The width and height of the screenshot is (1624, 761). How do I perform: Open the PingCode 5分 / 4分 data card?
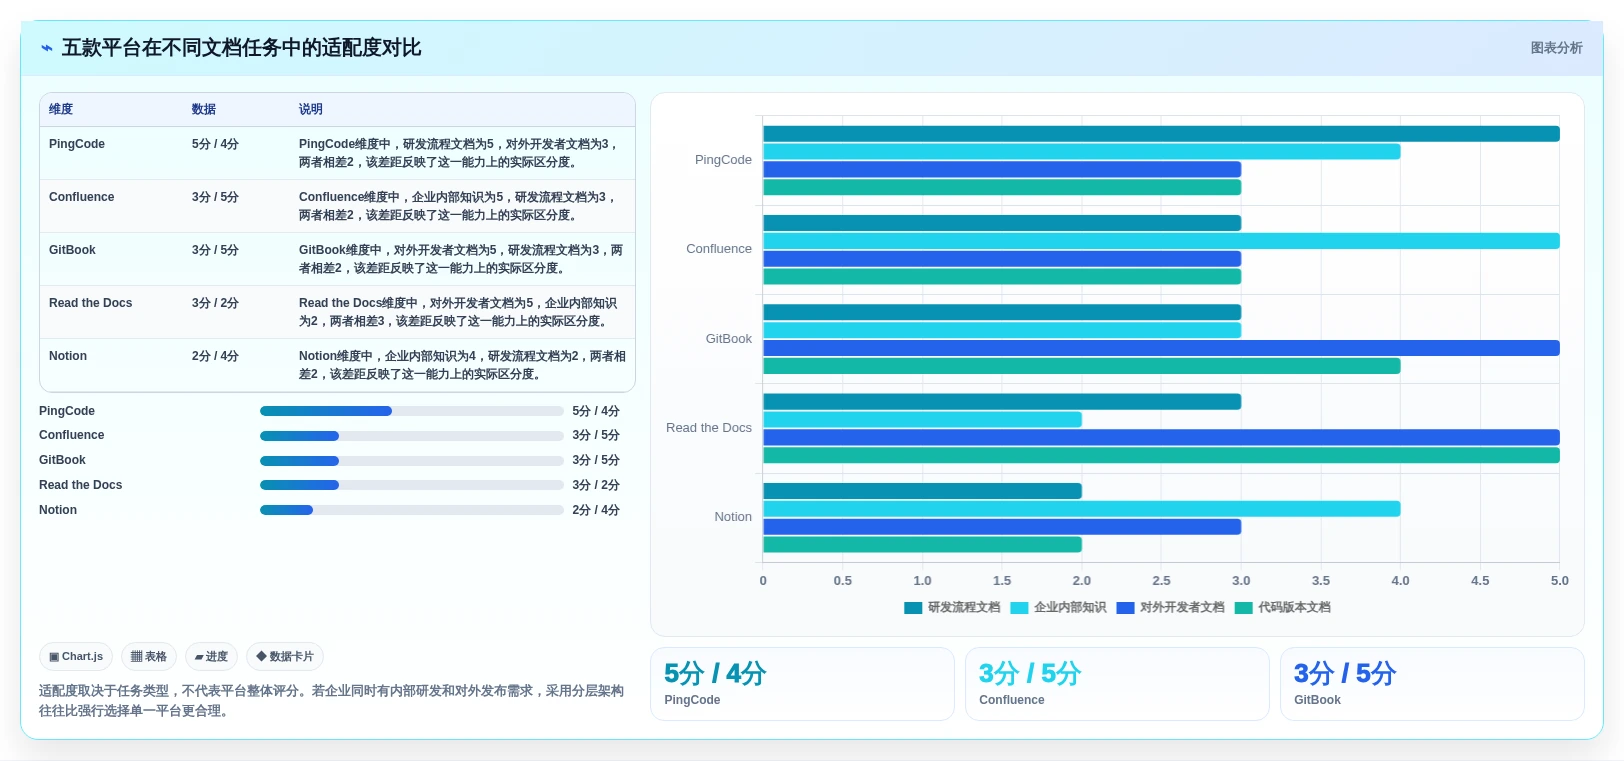click(802, 684)
